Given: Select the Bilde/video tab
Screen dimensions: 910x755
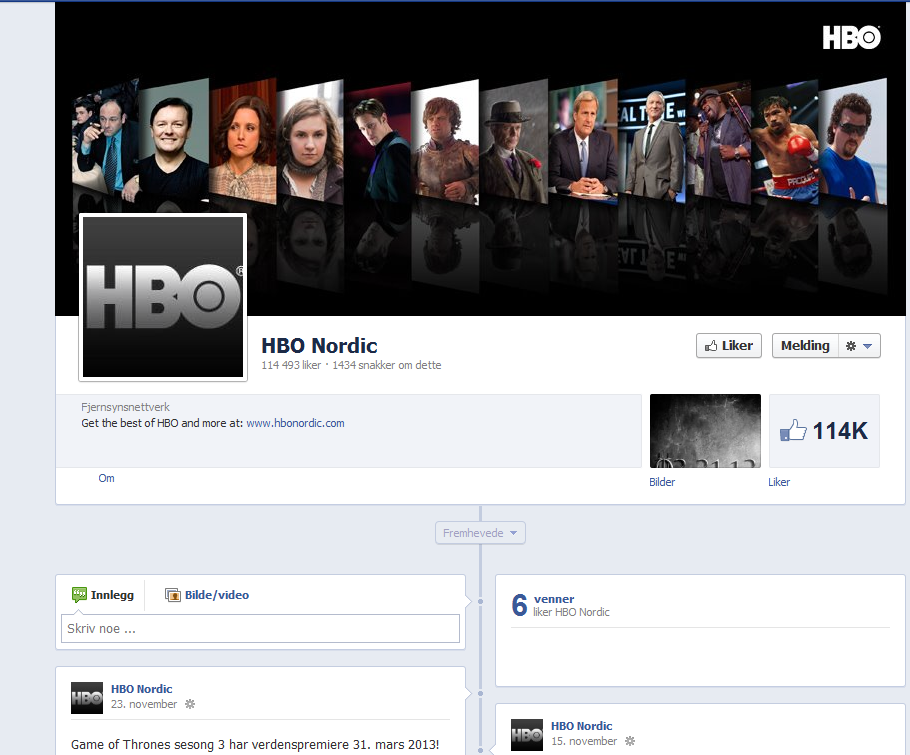Looking at the screenshot, I should [207, 595].
